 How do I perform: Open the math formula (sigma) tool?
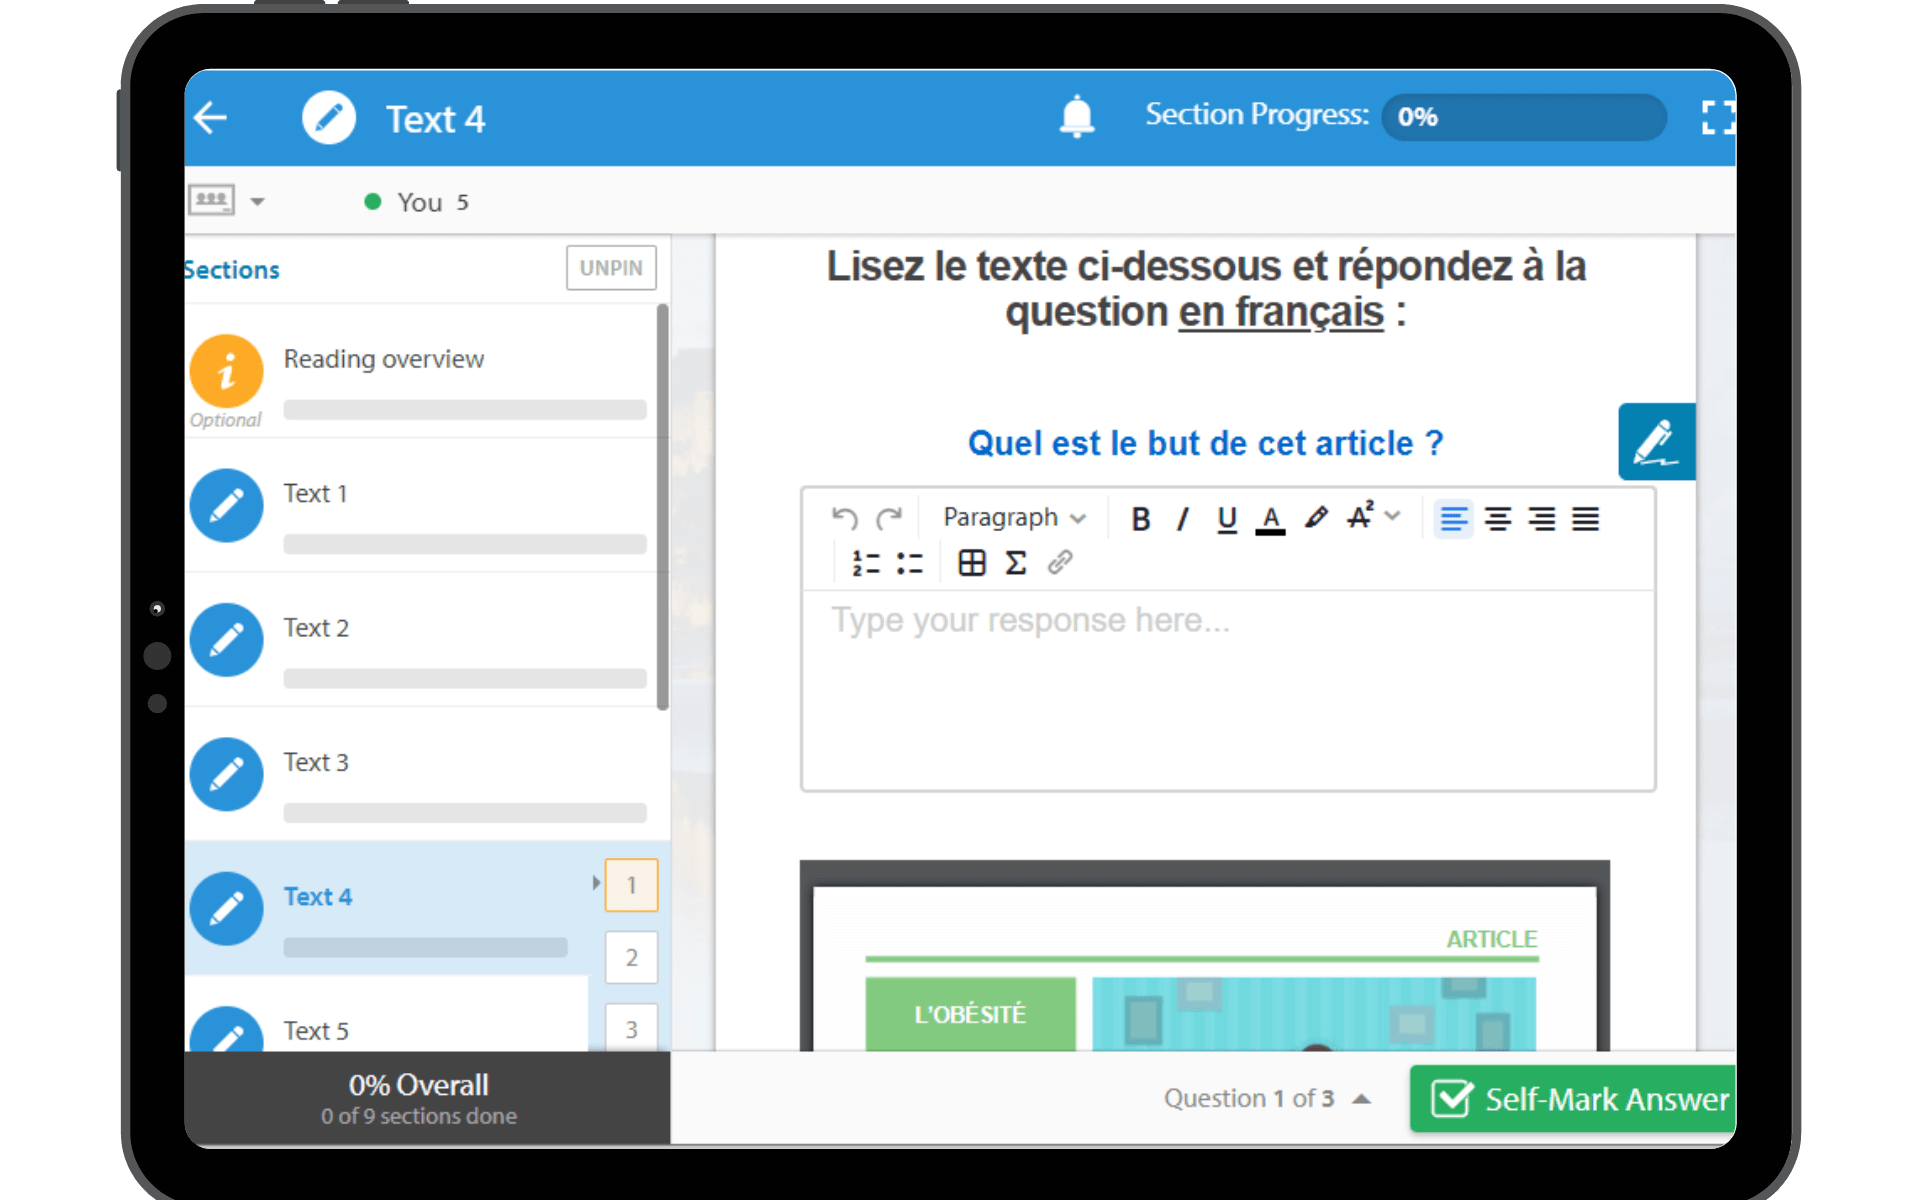pyautogui.click(x=1015, y=562)
